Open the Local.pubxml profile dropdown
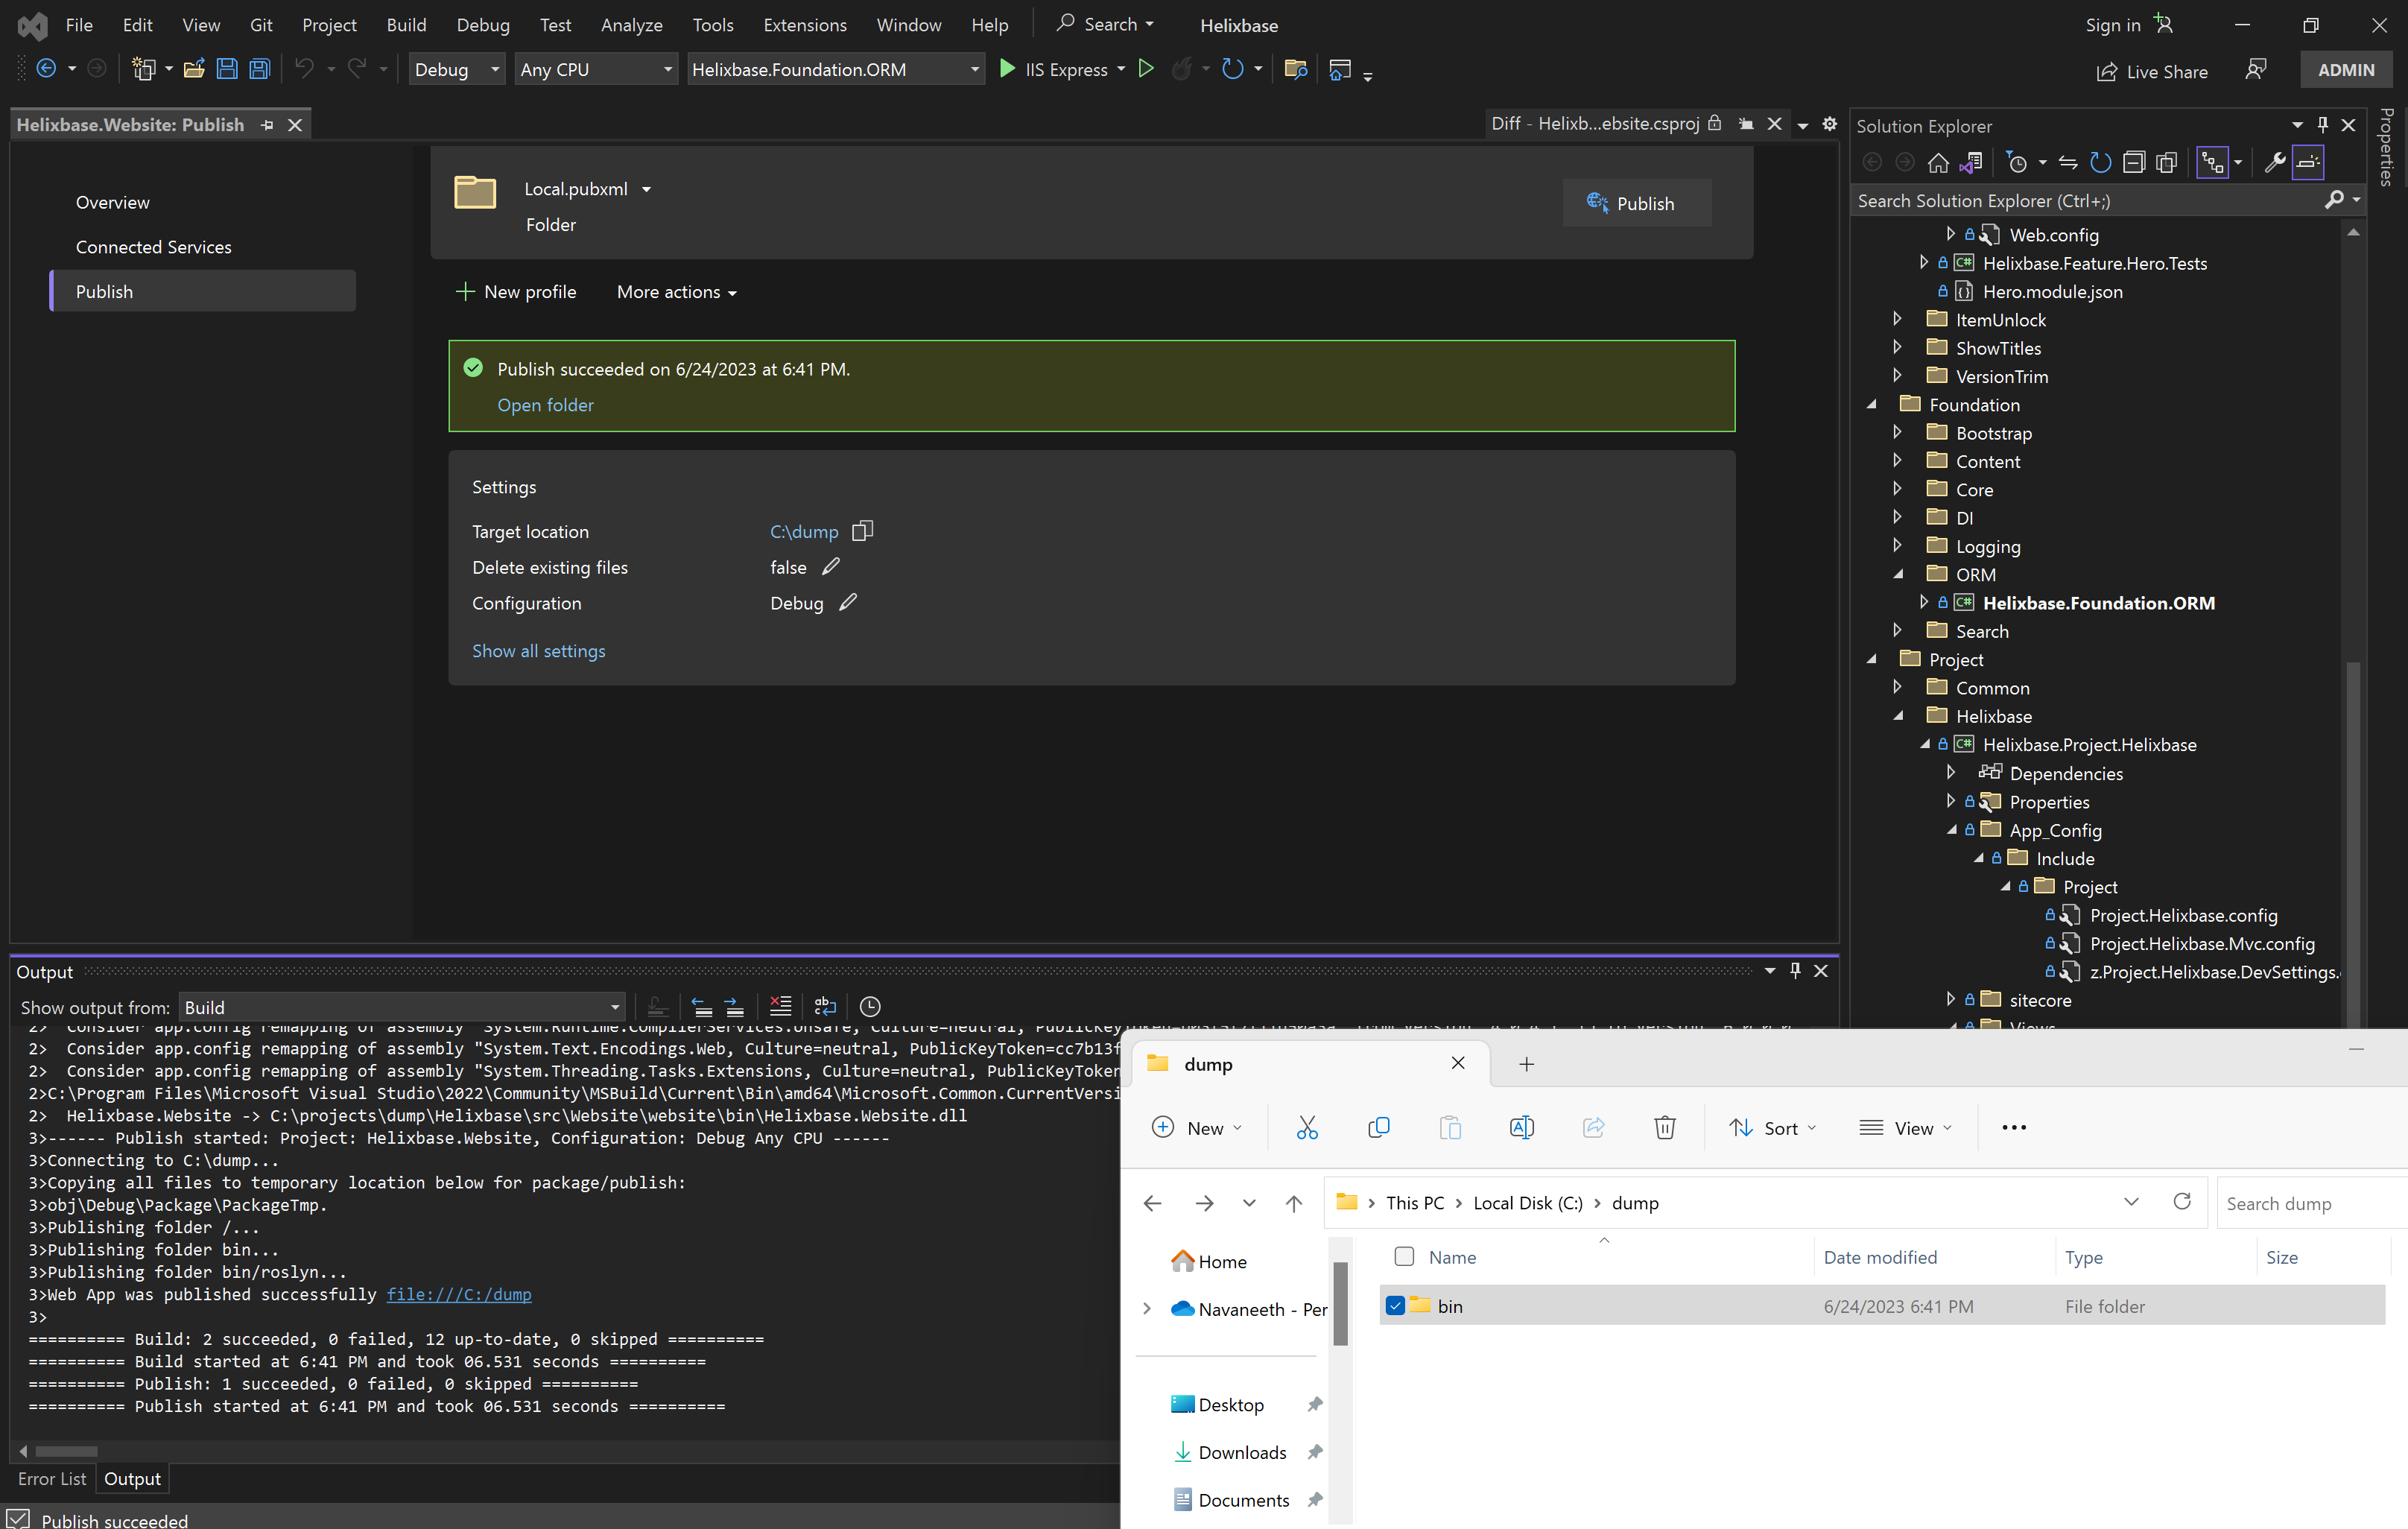Viewport: 2408px width, 1529px height. tap(646, 189)
